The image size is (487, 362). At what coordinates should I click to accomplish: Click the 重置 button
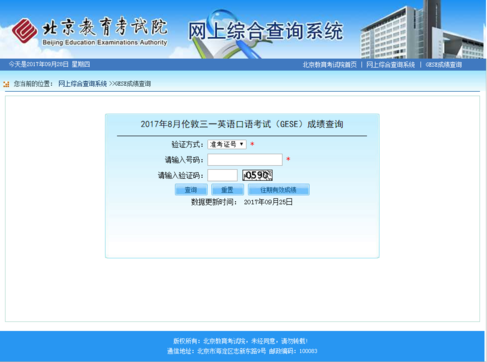(x=227, y=190)
